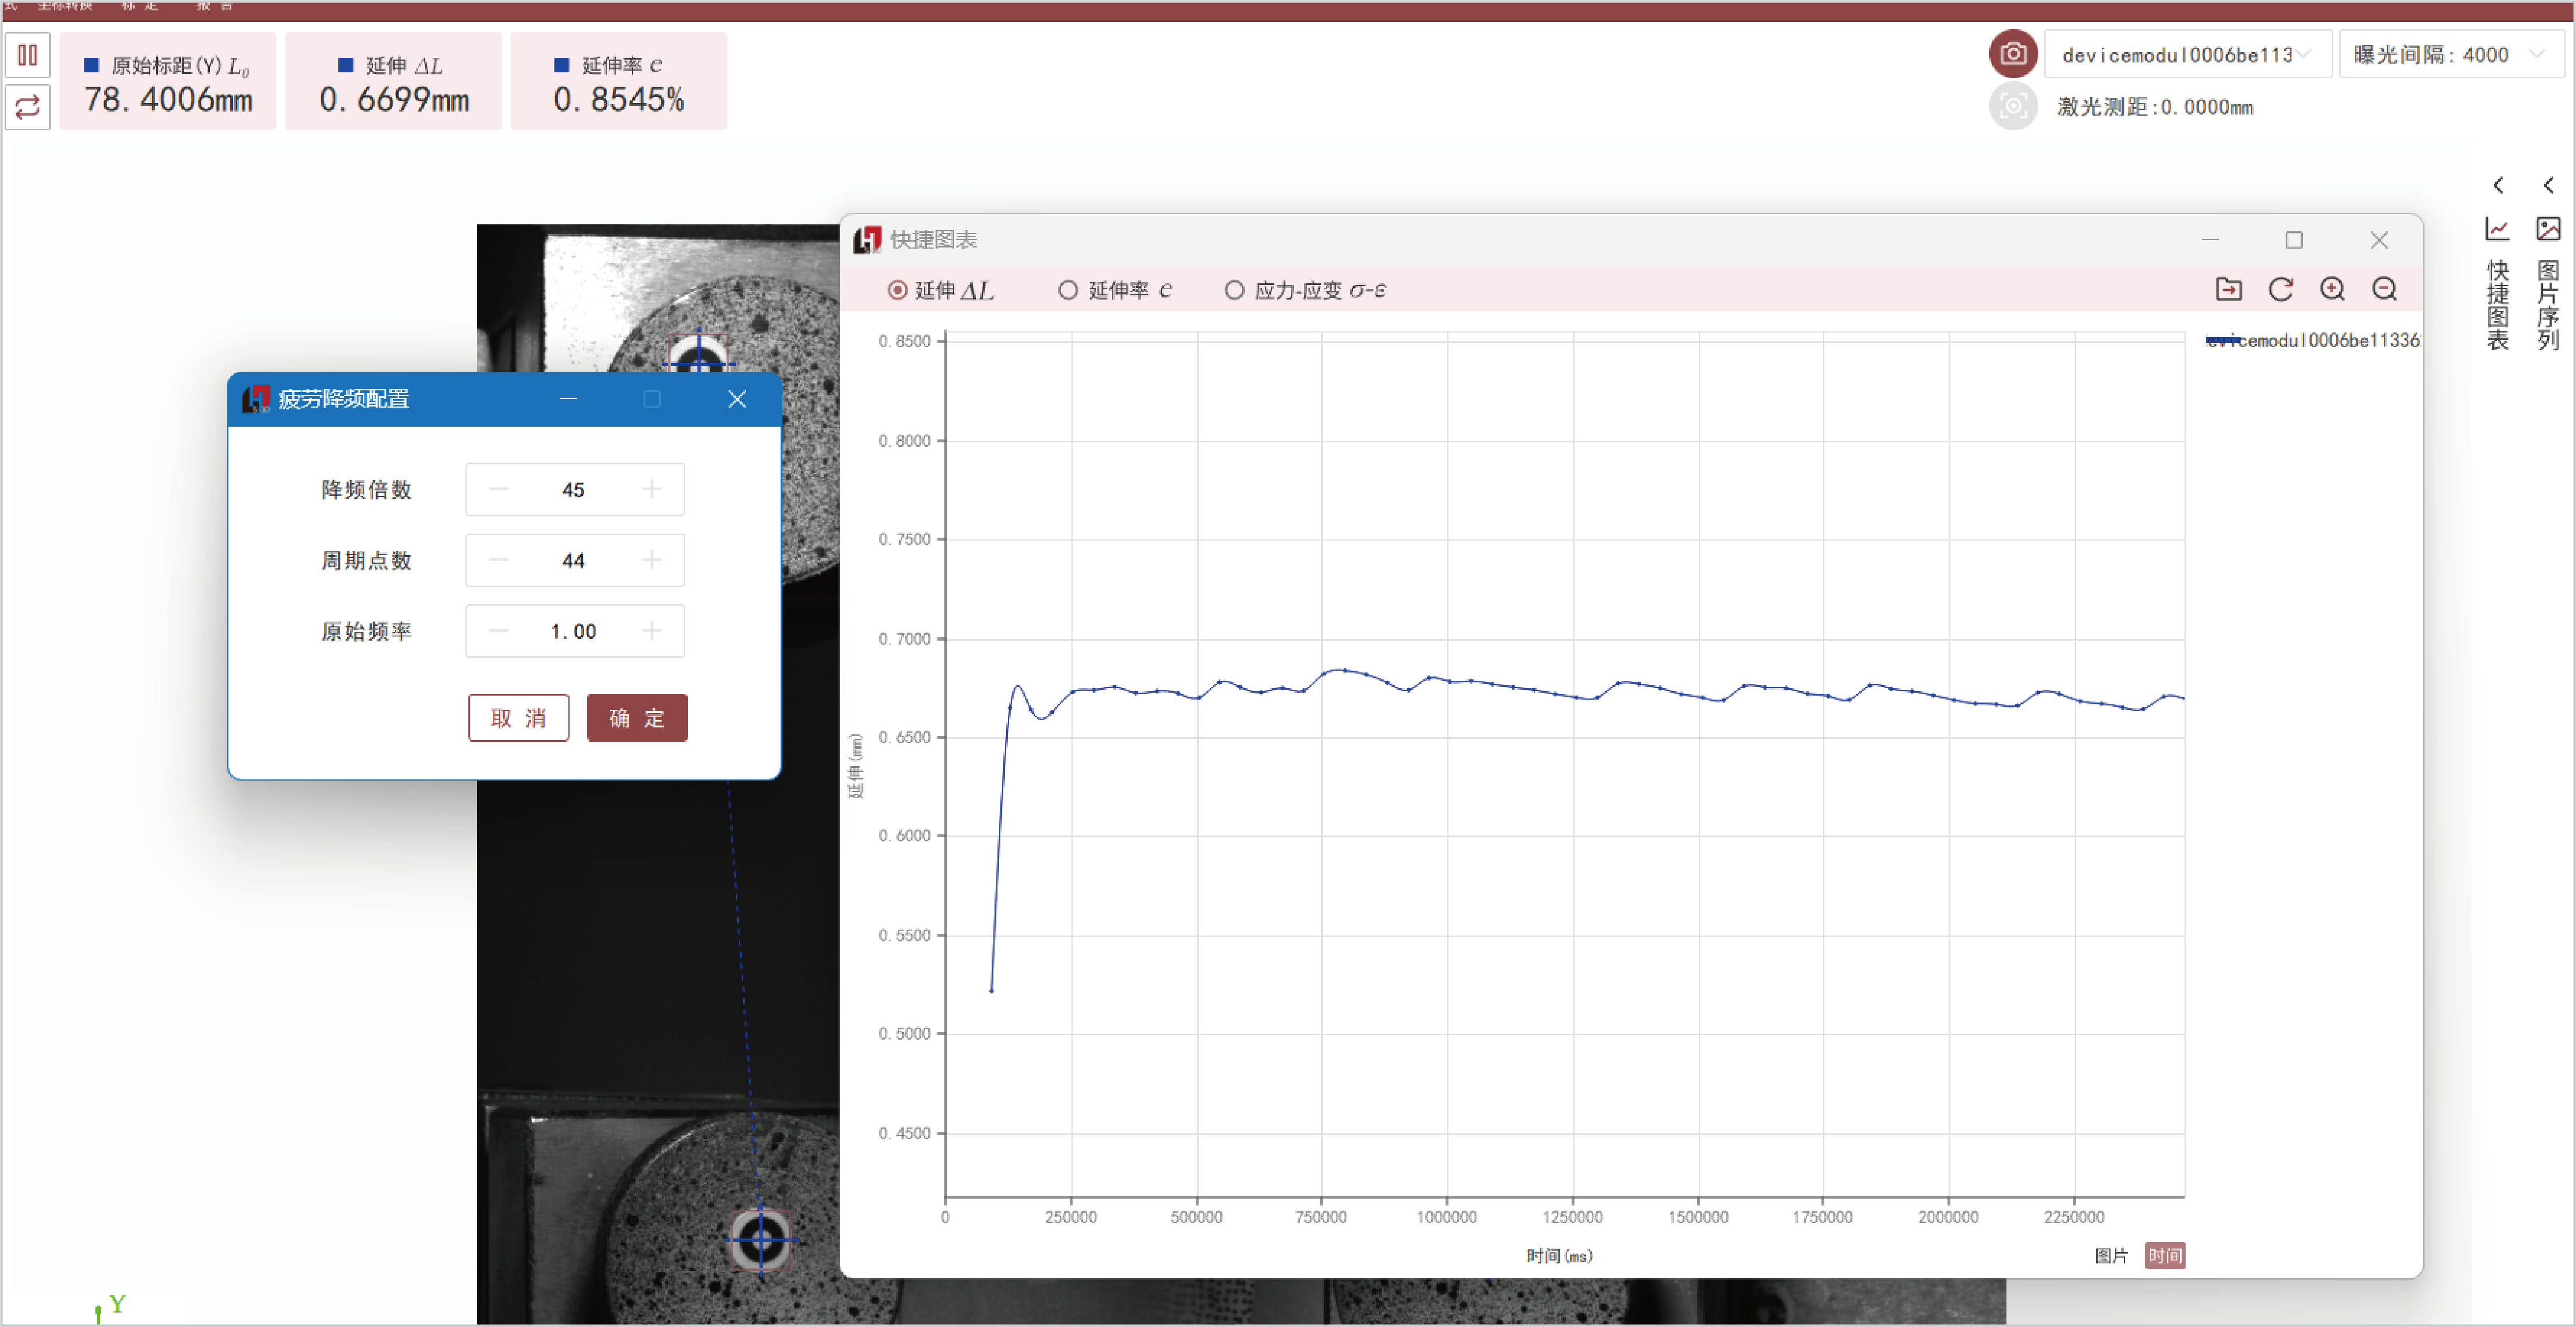Click the grey laser ranging camera icon
The image size is (2576, 1327).
2013,106
